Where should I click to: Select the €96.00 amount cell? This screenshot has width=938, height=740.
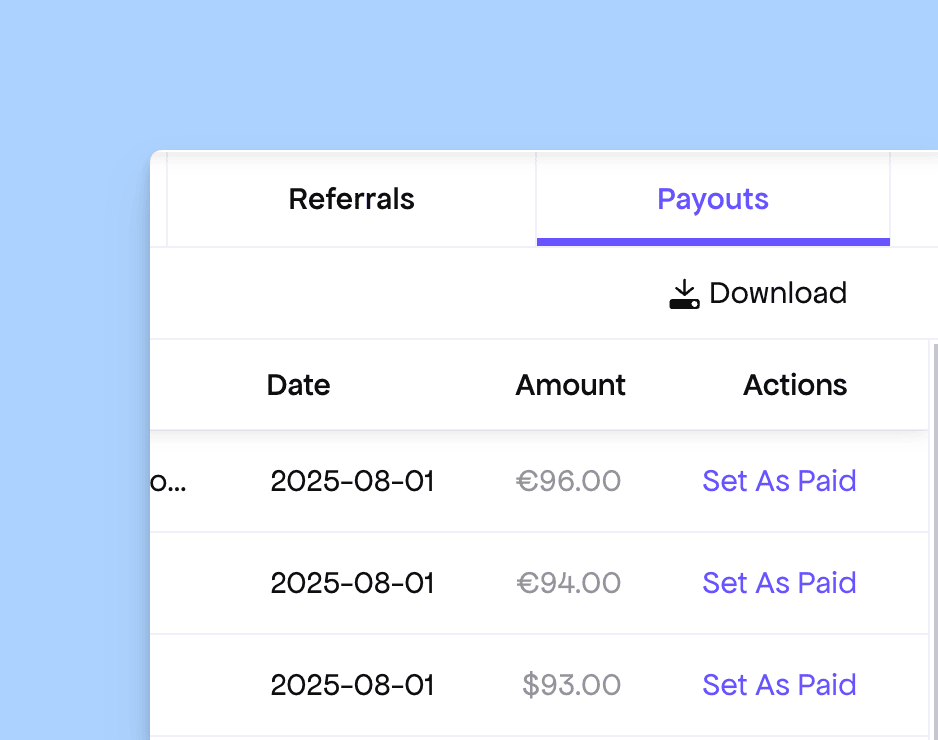568,481
